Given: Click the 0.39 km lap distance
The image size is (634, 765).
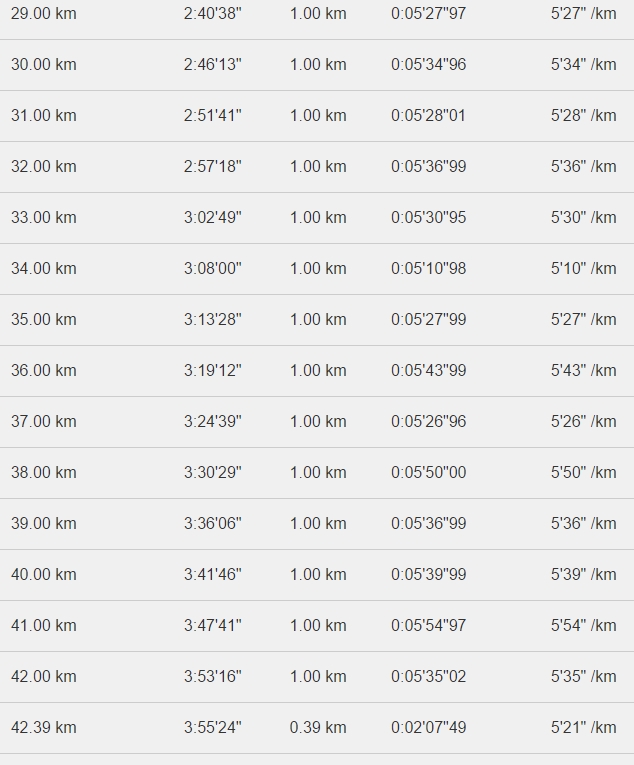Looking at the screenshot, I should point(318,727).
